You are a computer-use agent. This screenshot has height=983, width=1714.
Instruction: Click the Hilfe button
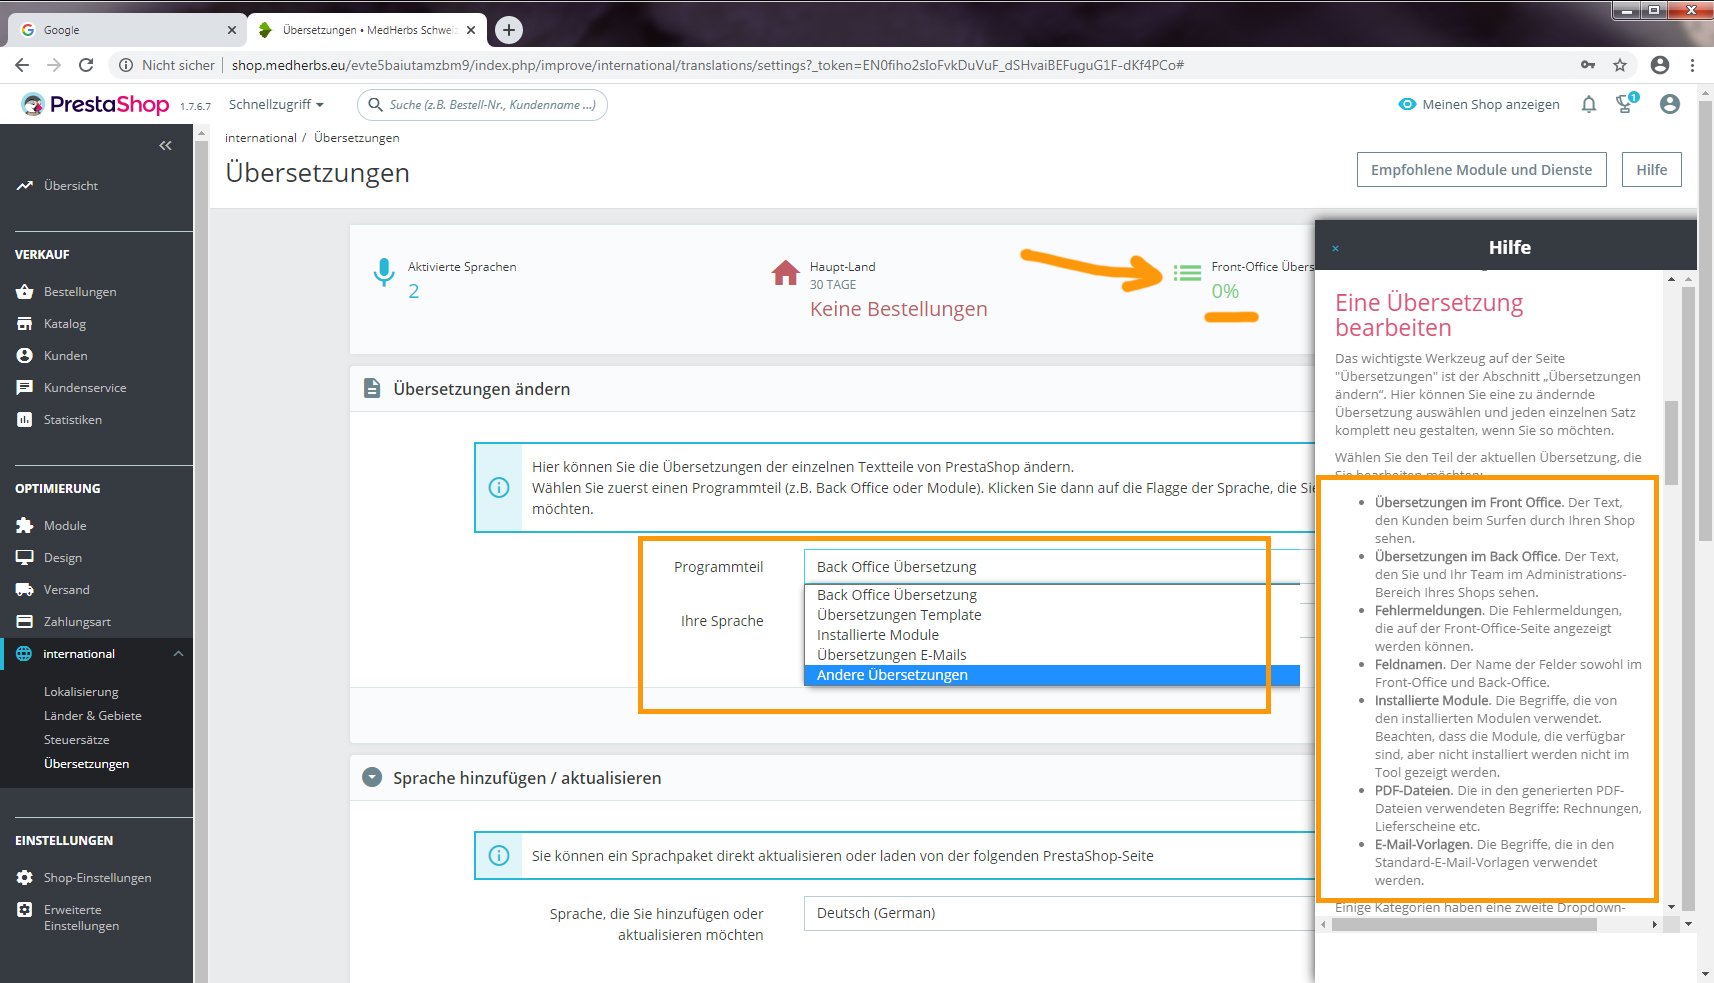coord(1651,170)
